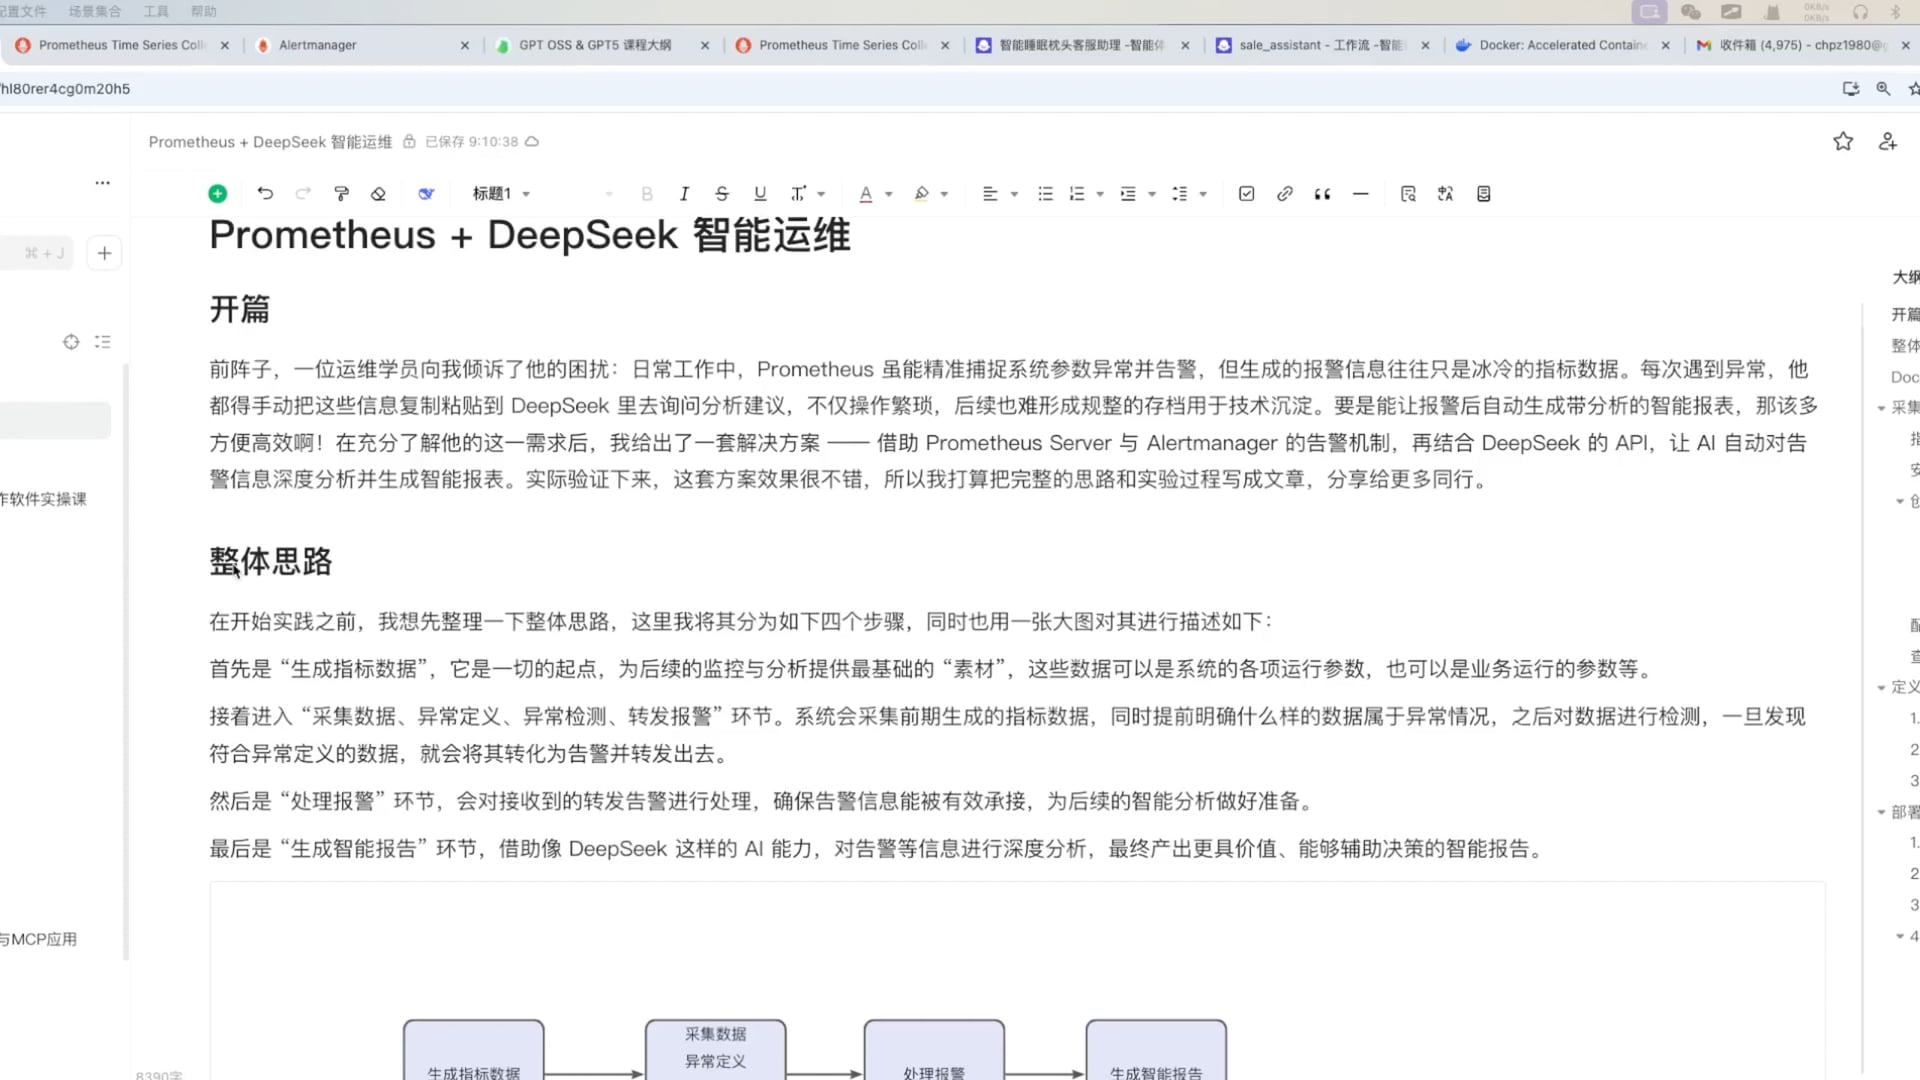The height and width of the screenshot is (1080, 1920).
Task: Click the share collaborator icon
Action: click(x=1886, y=141)
